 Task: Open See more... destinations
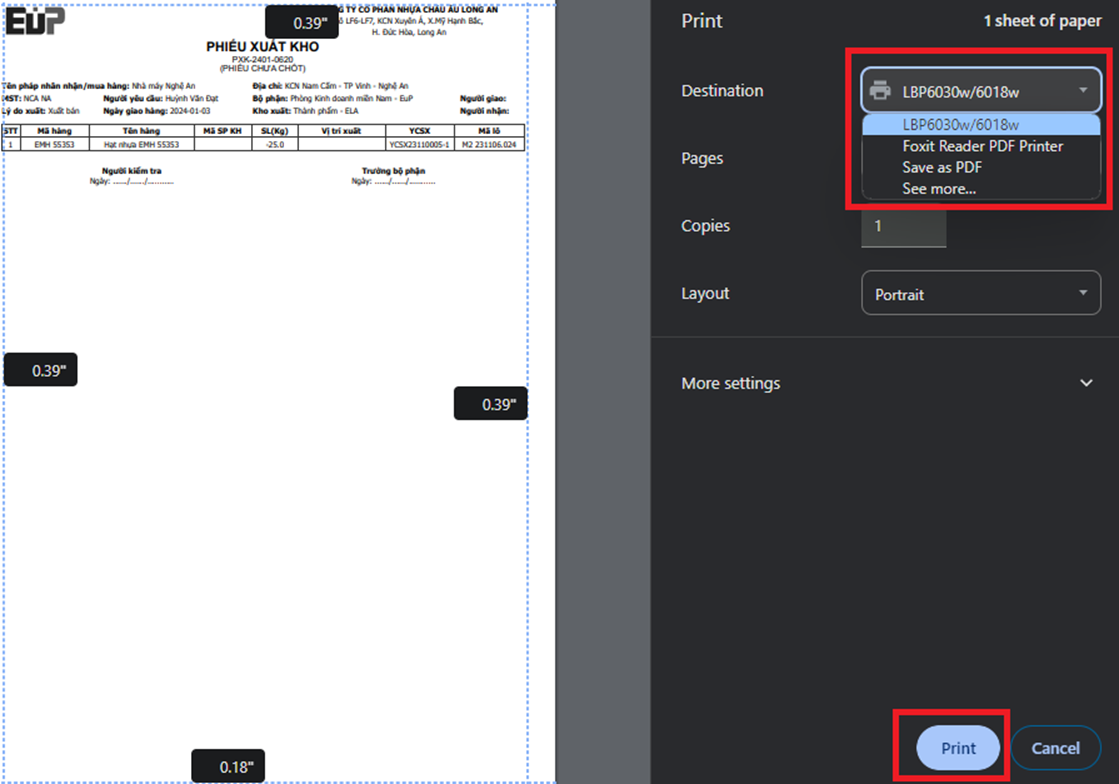(939, 188)
